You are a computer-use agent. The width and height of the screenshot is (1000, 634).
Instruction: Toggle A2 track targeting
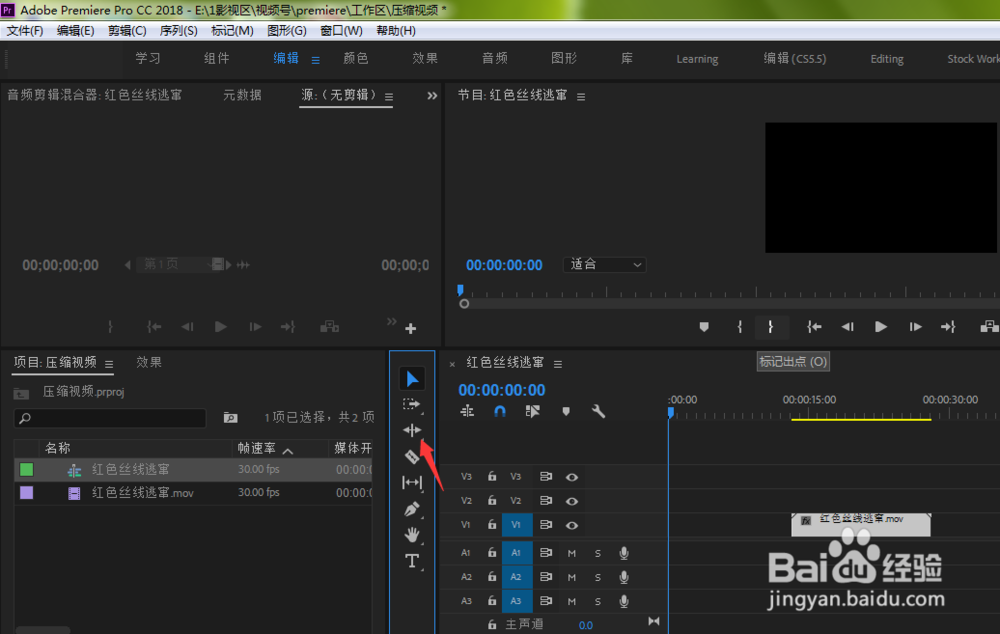tap(516, 577)
